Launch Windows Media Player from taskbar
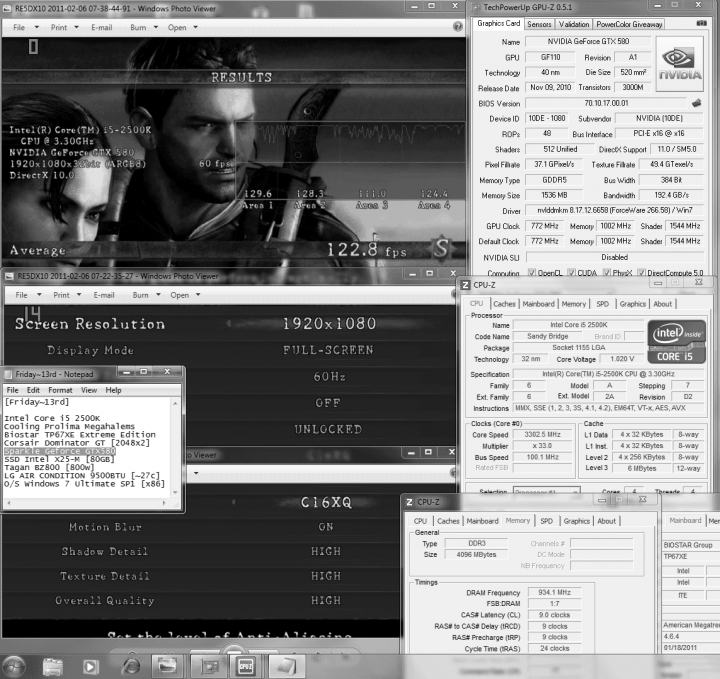 [x=90, y=667]
